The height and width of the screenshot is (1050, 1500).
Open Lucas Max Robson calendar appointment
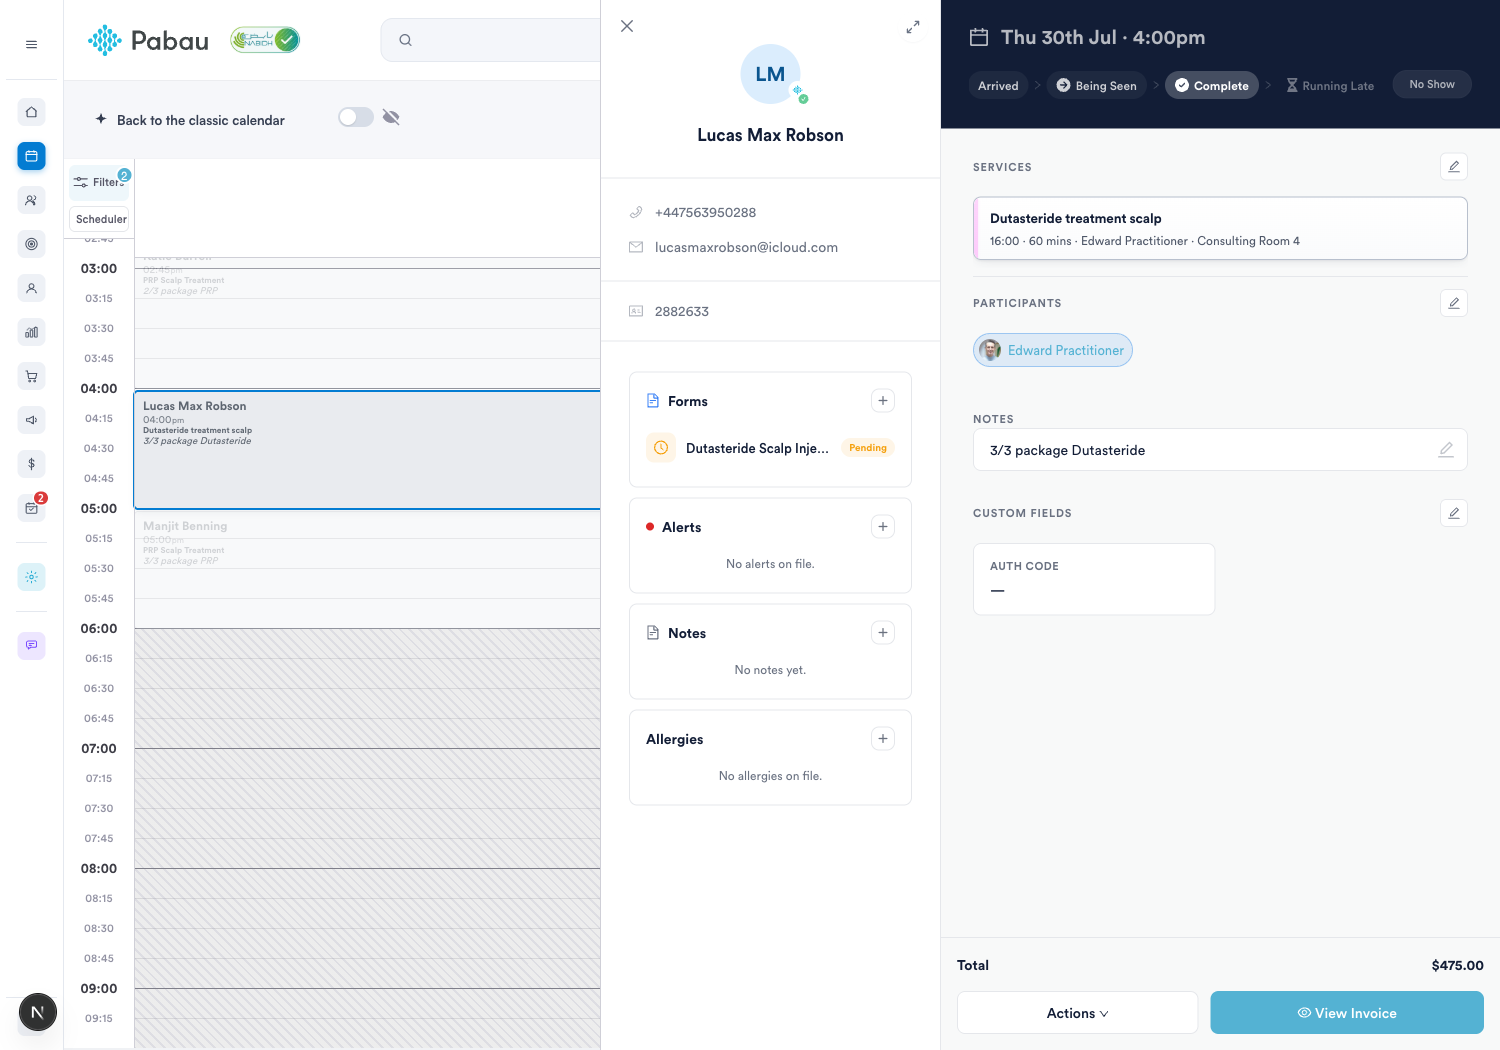[x=367, y=449]
